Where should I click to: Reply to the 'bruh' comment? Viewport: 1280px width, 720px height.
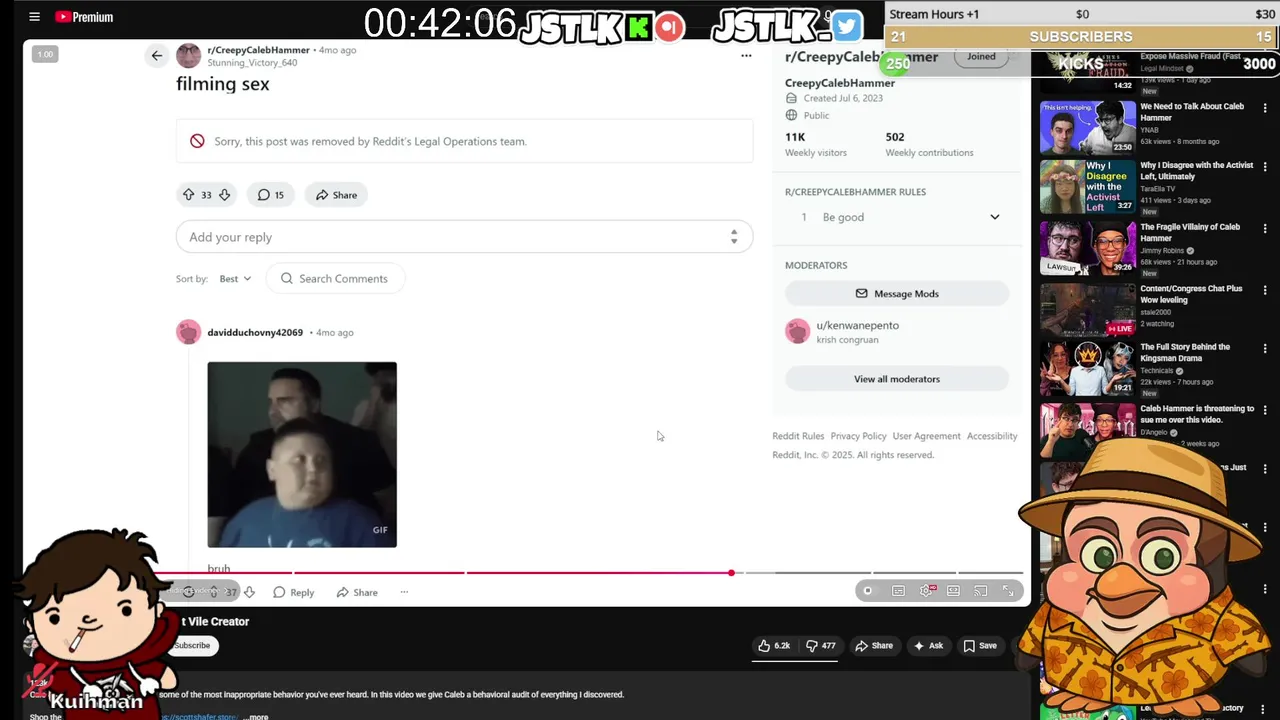(x=294, y=592)
